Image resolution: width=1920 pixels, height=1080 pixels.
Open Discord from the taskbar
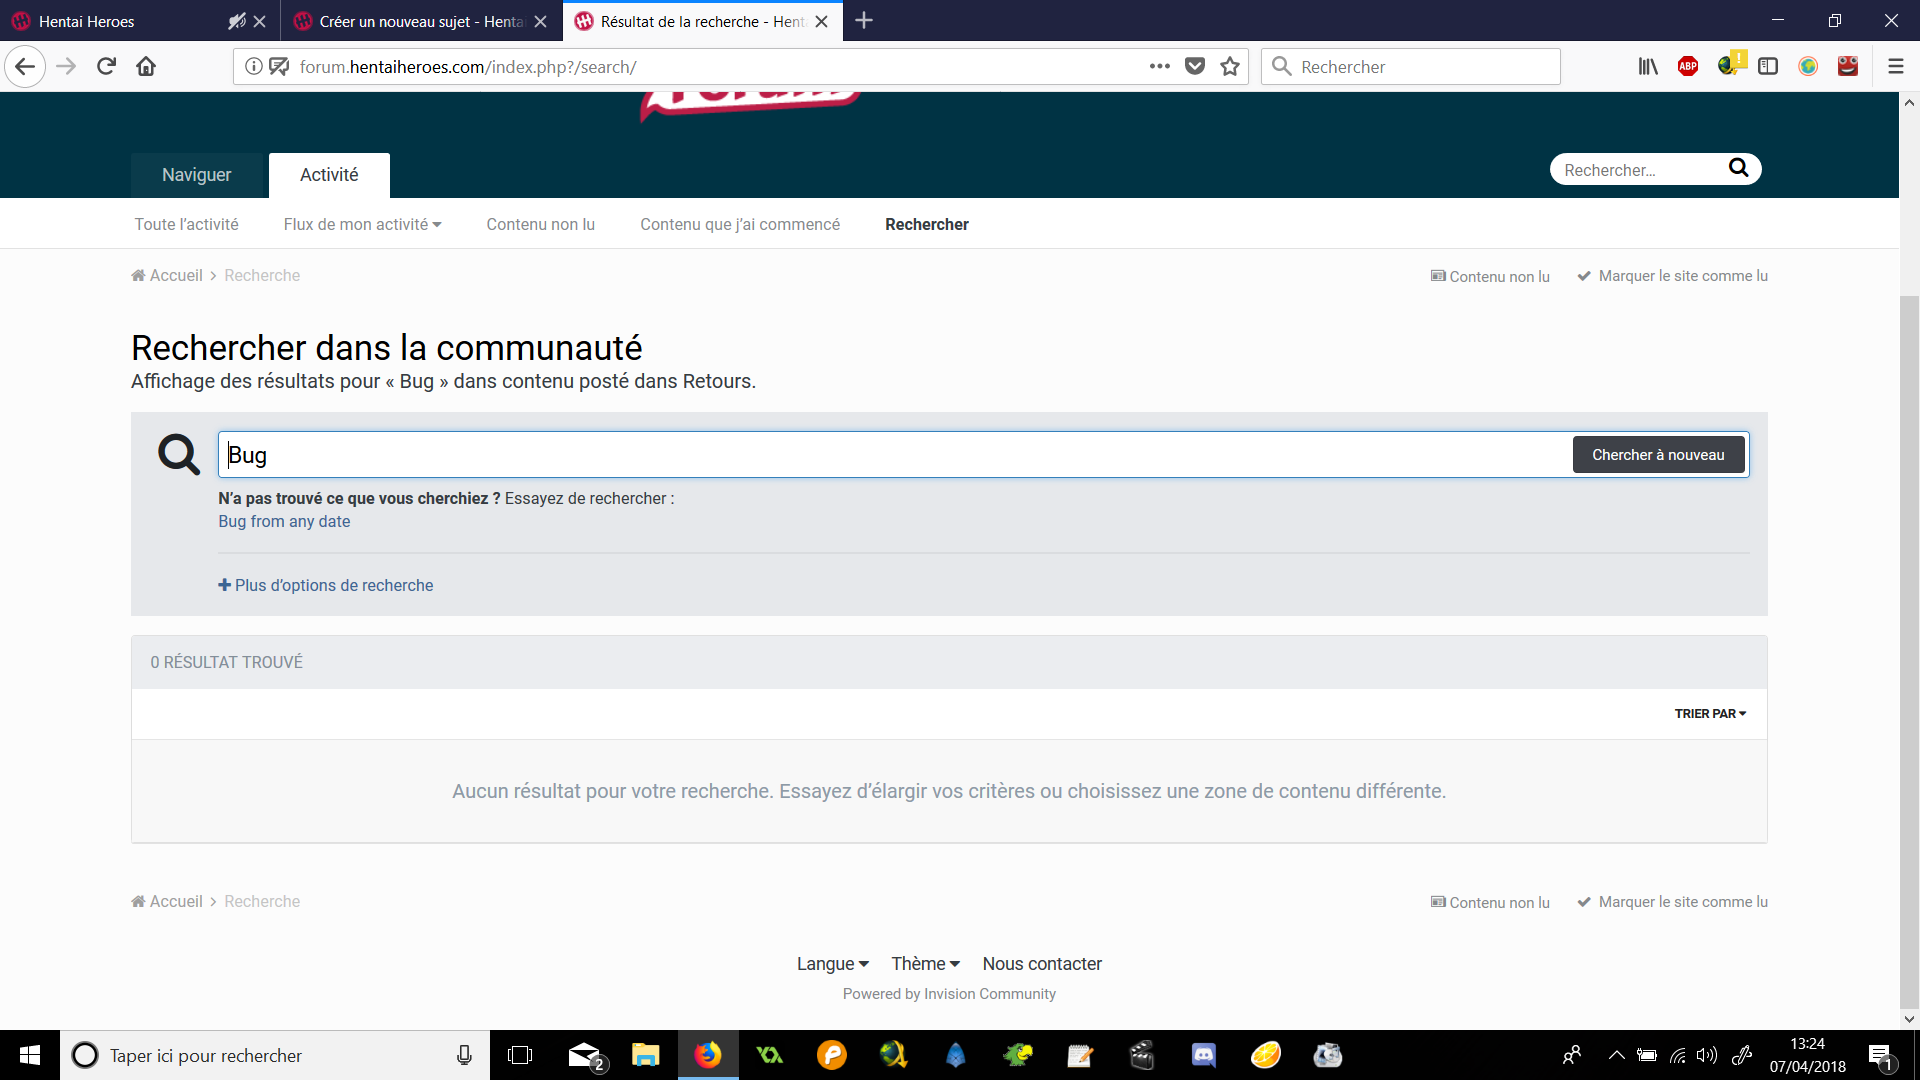pyautogui.click(x=1203, y=1055)
